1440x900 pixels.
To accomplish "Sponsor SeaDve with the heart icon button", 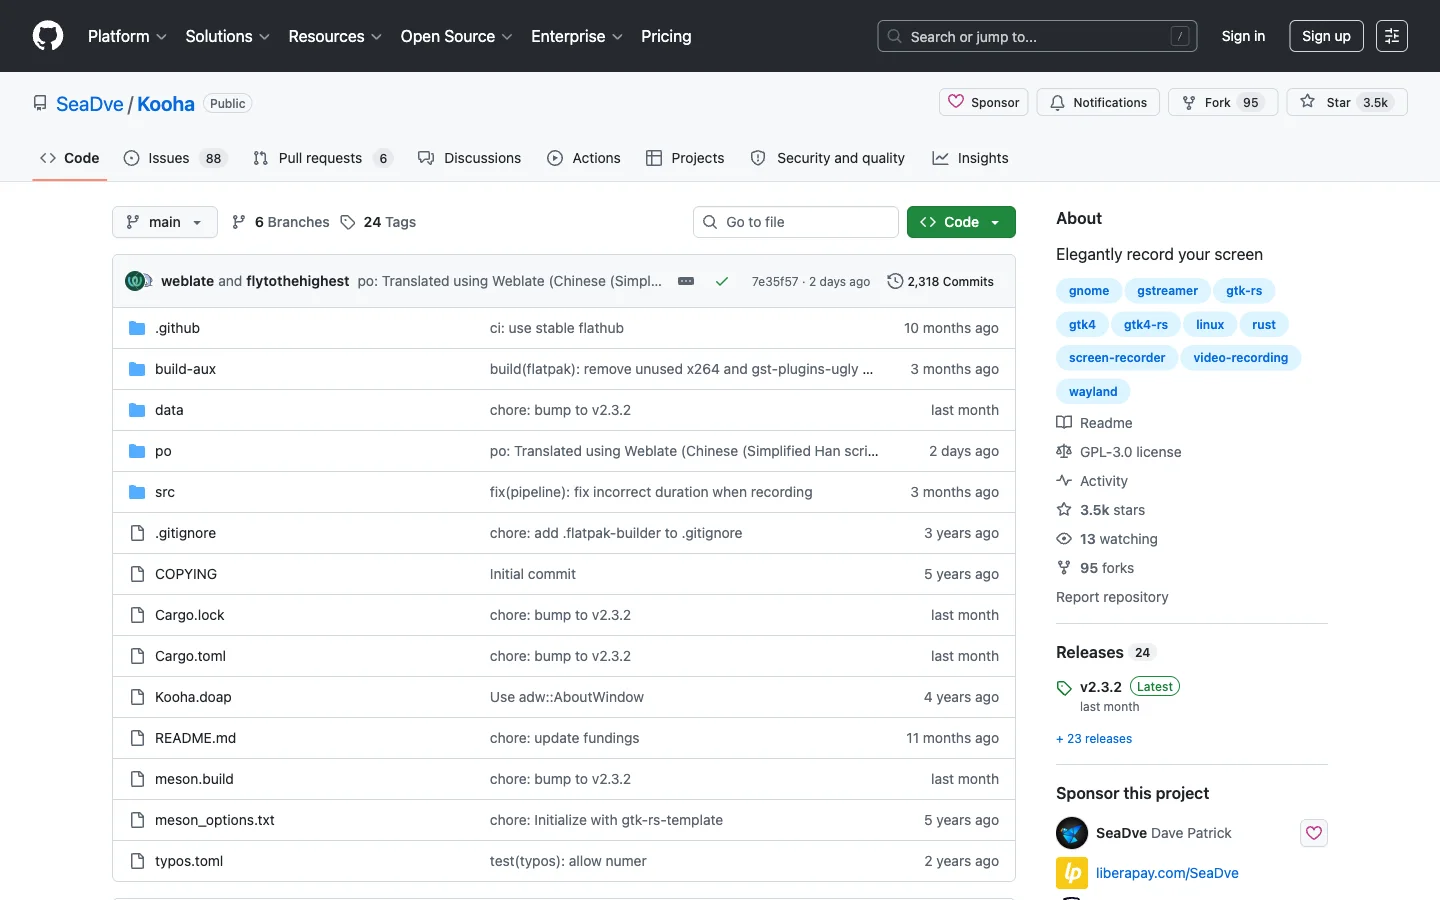I will (x=1314, y=833).
